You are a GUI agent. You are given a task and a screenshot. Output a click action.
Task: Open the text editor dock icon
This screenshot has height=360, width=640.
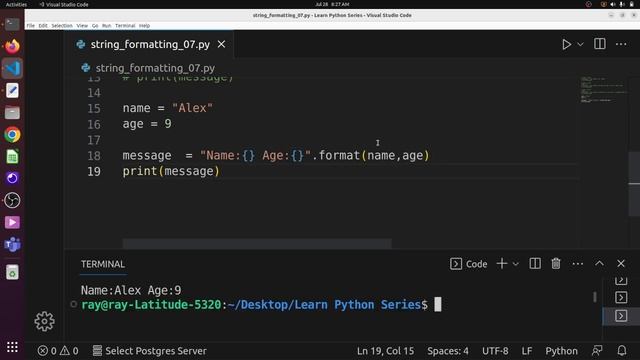point(12,91)
